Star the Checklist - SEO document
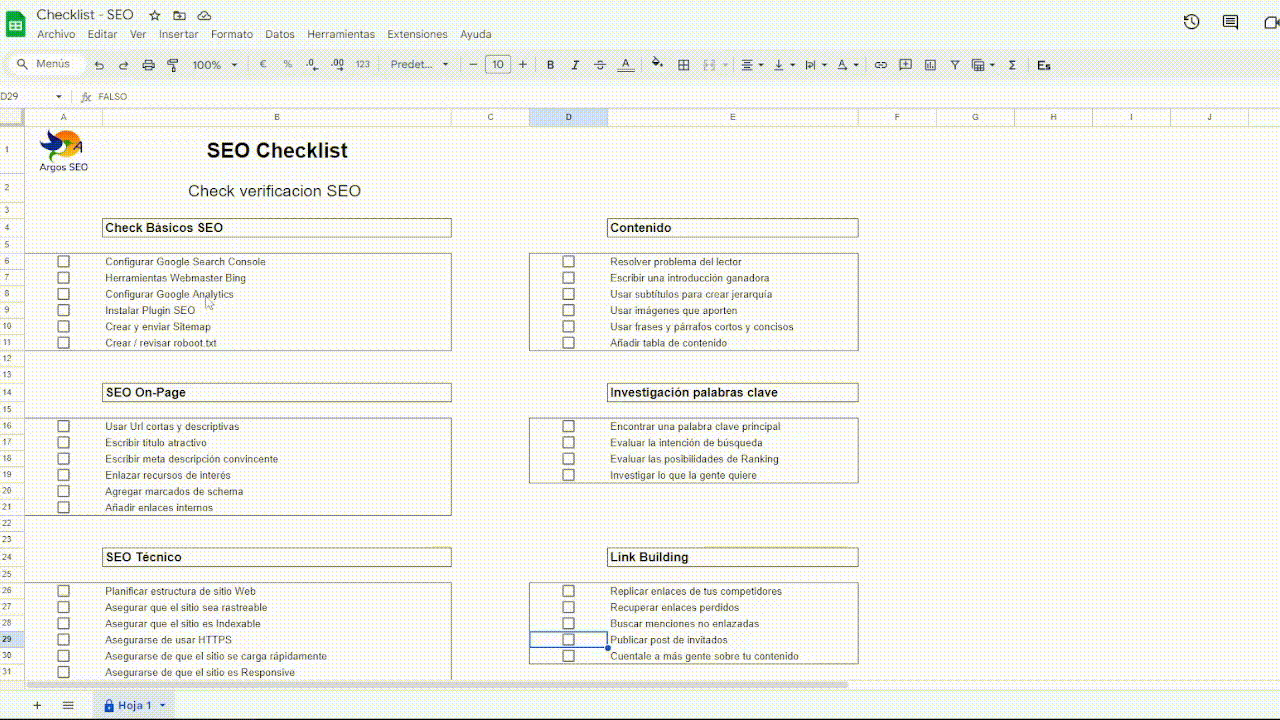The width and height of the screenshot is (1280, 720). coord(155,15)
